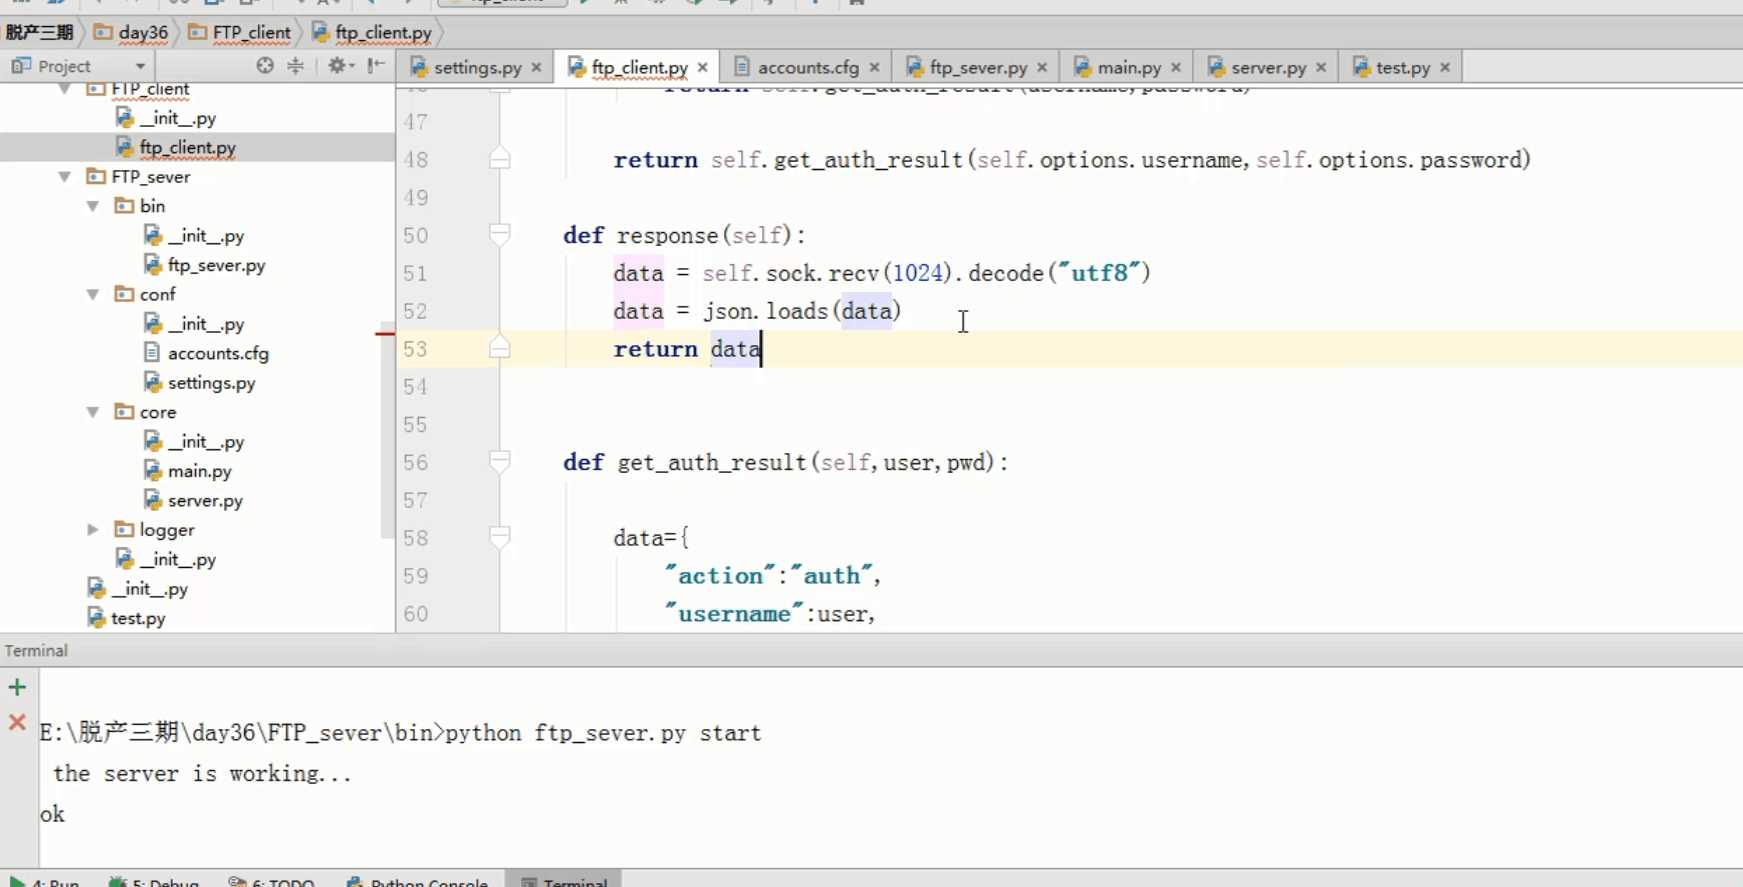Switch to the server.py tab
This screenshot has height=887, width=1743.
[x=1267, y=67]
